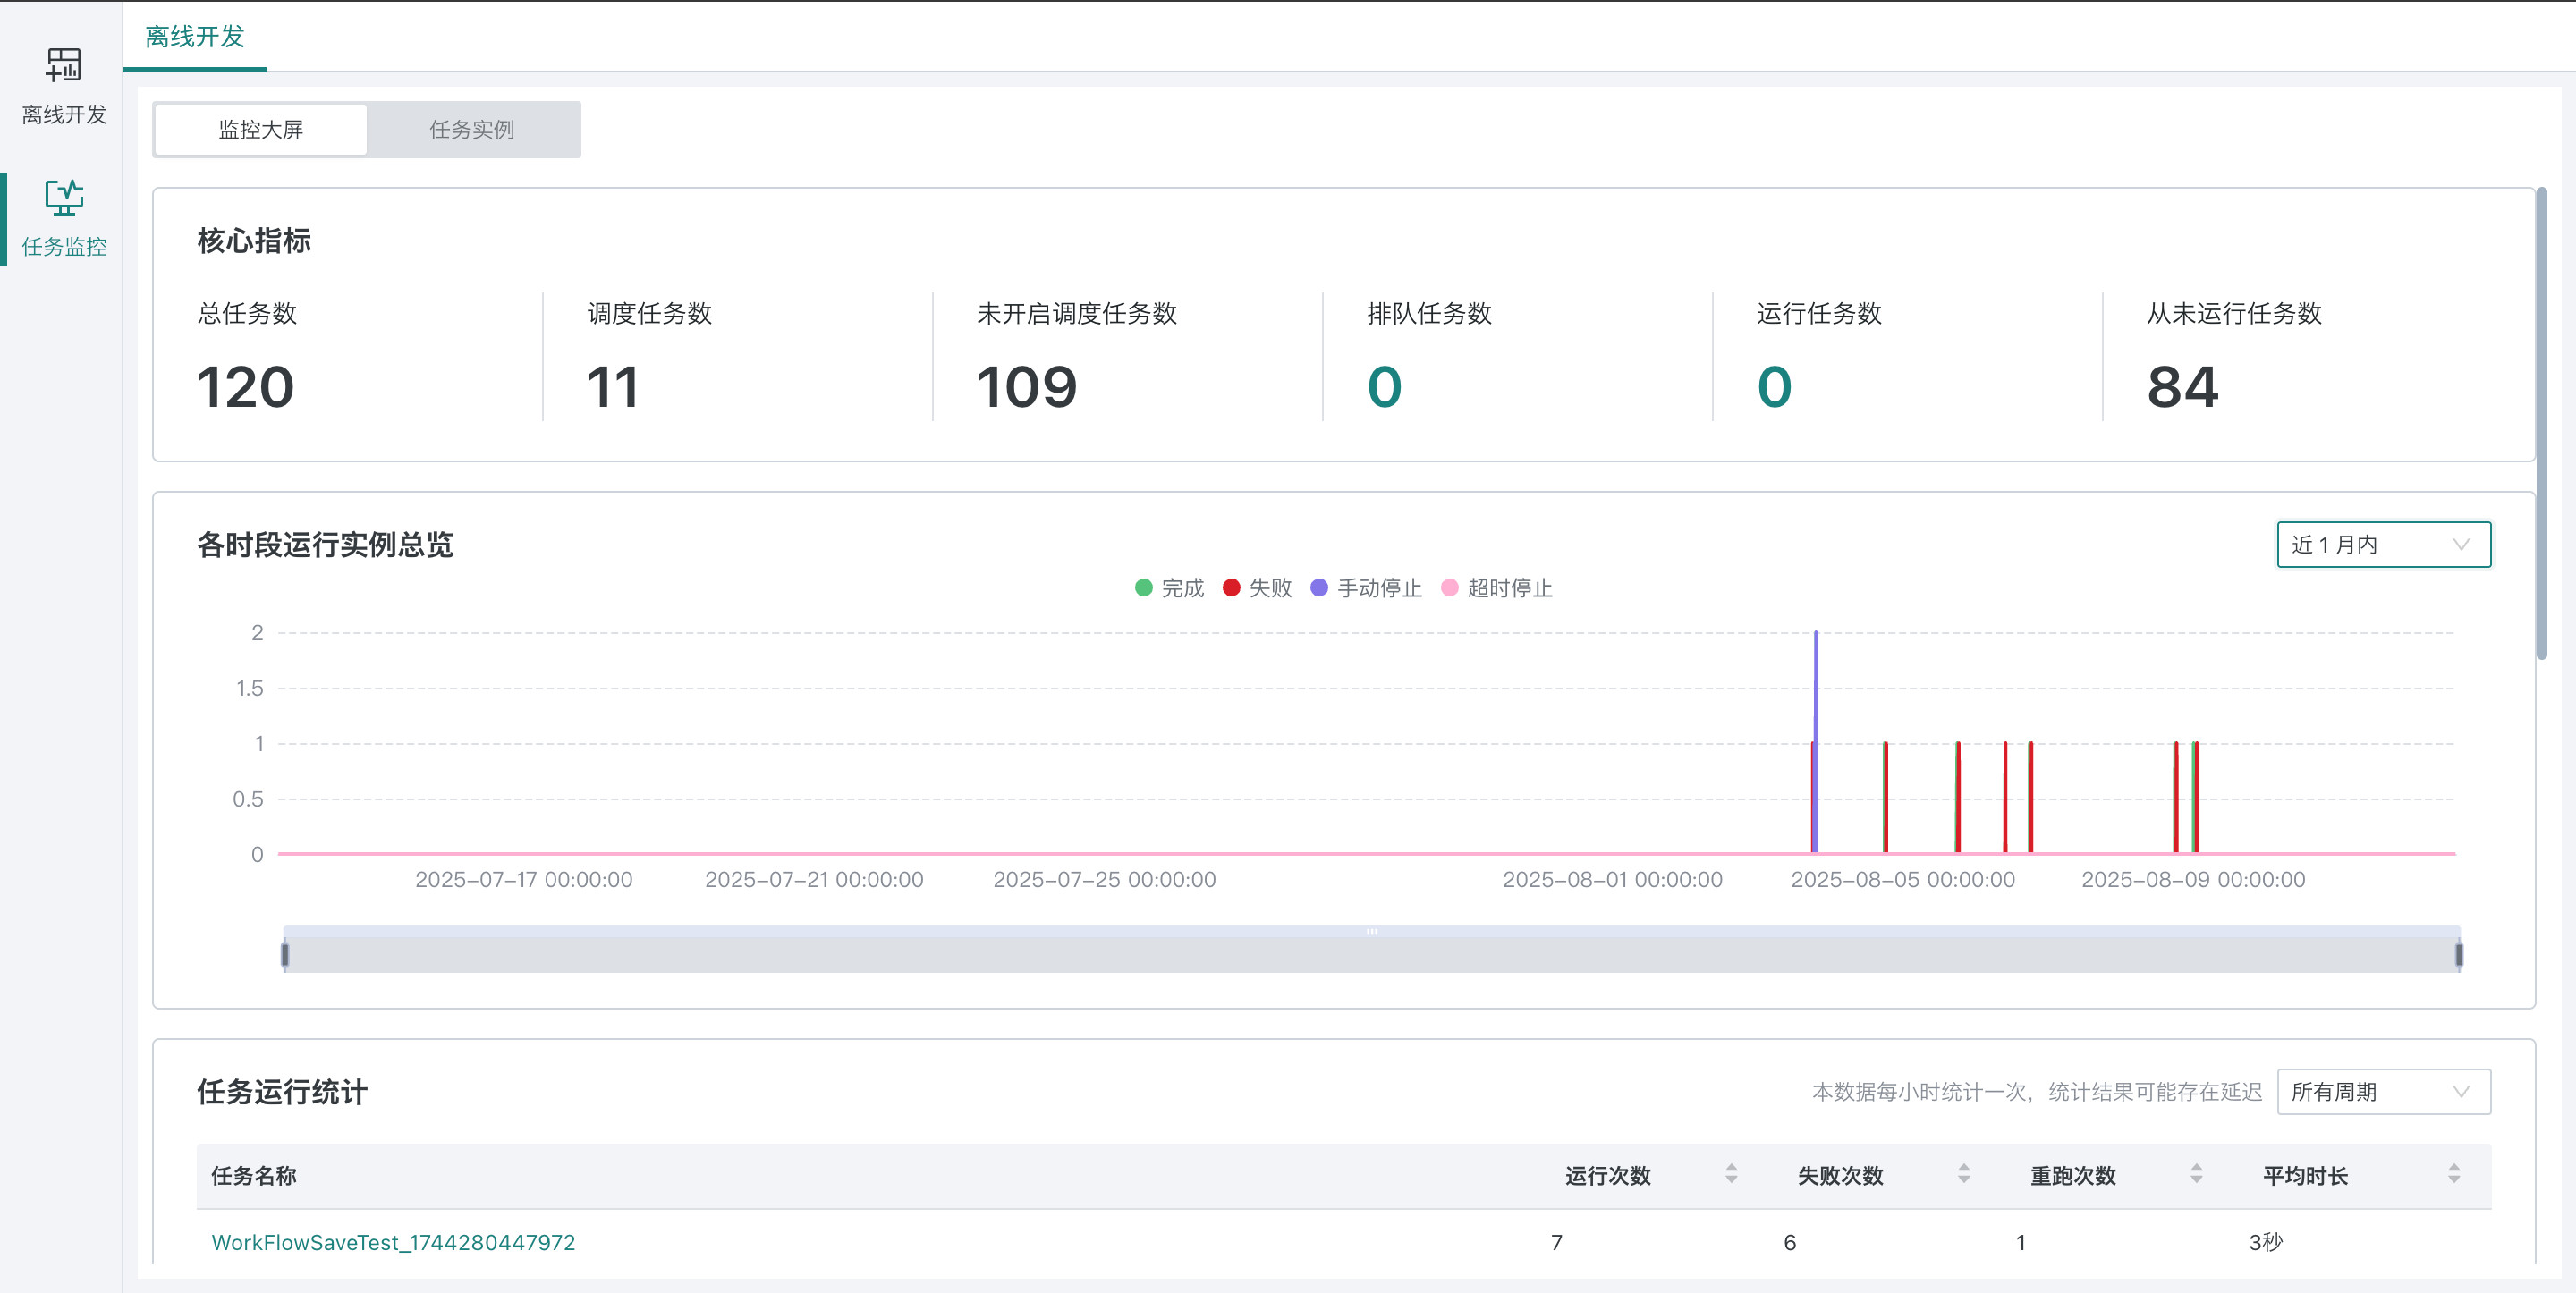Screen dimensions: 2576x1293
Task: Open the 所有周期 period dropdown
Action: point(2383,1092)
